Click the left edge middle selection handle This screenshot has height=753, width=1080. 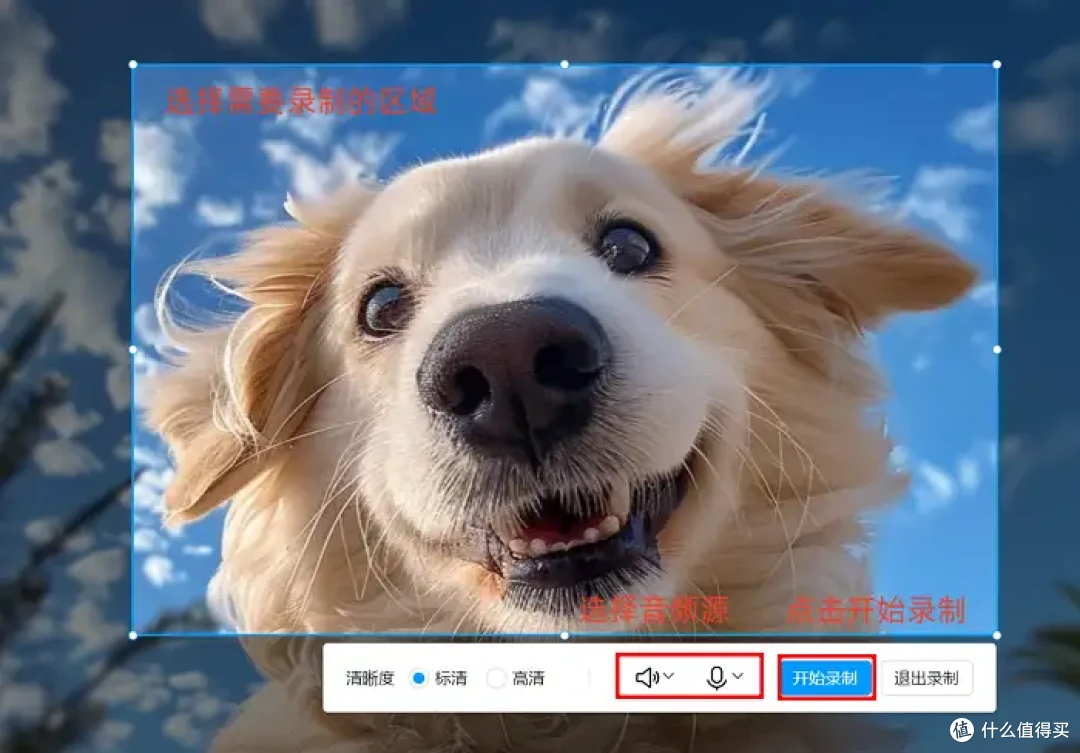click(x=133, y=350)
